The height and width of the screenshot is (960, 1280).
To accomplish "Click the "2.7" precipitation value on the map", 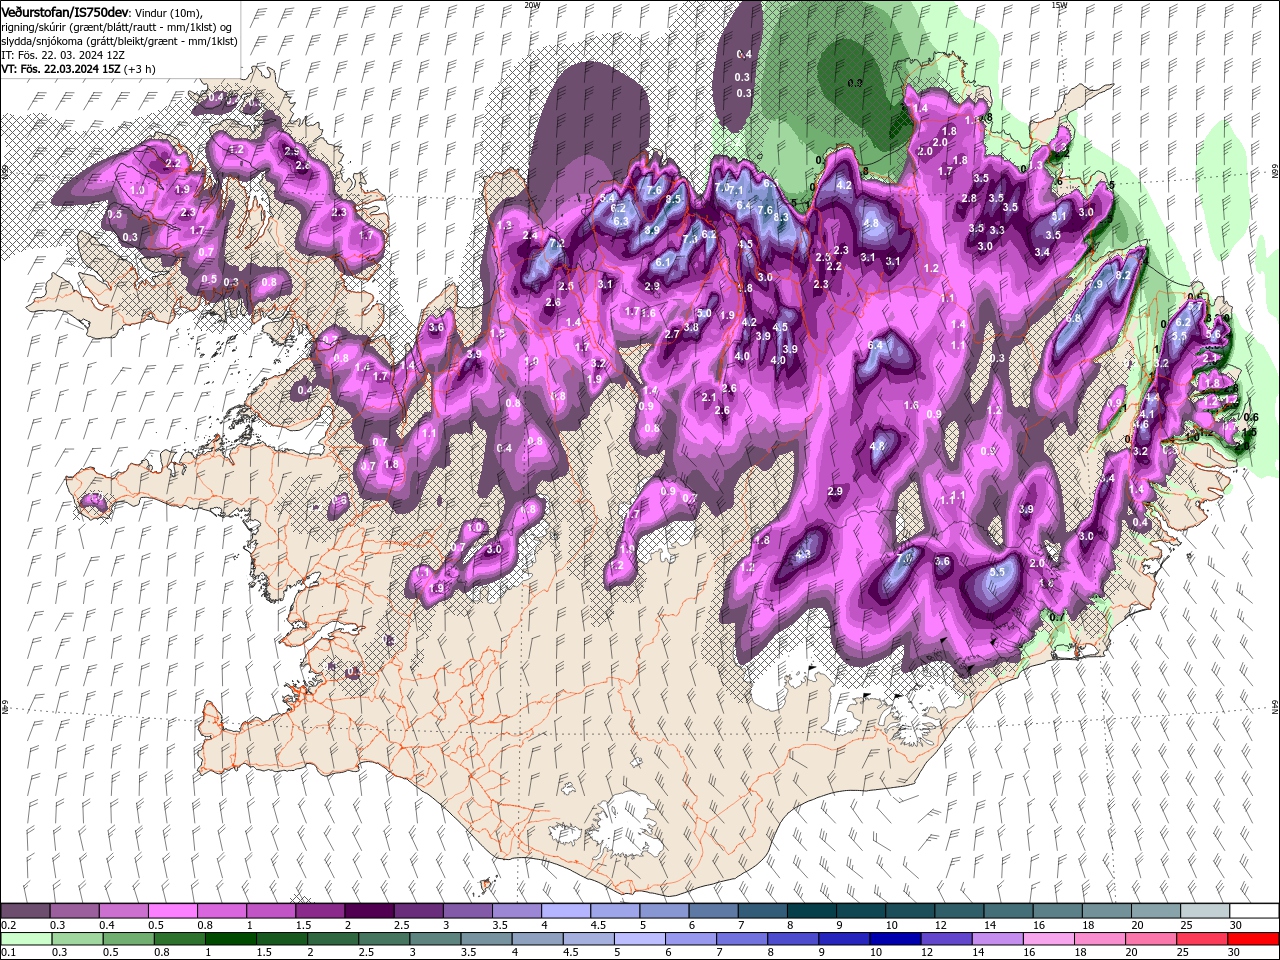I will tap(672, 335).
